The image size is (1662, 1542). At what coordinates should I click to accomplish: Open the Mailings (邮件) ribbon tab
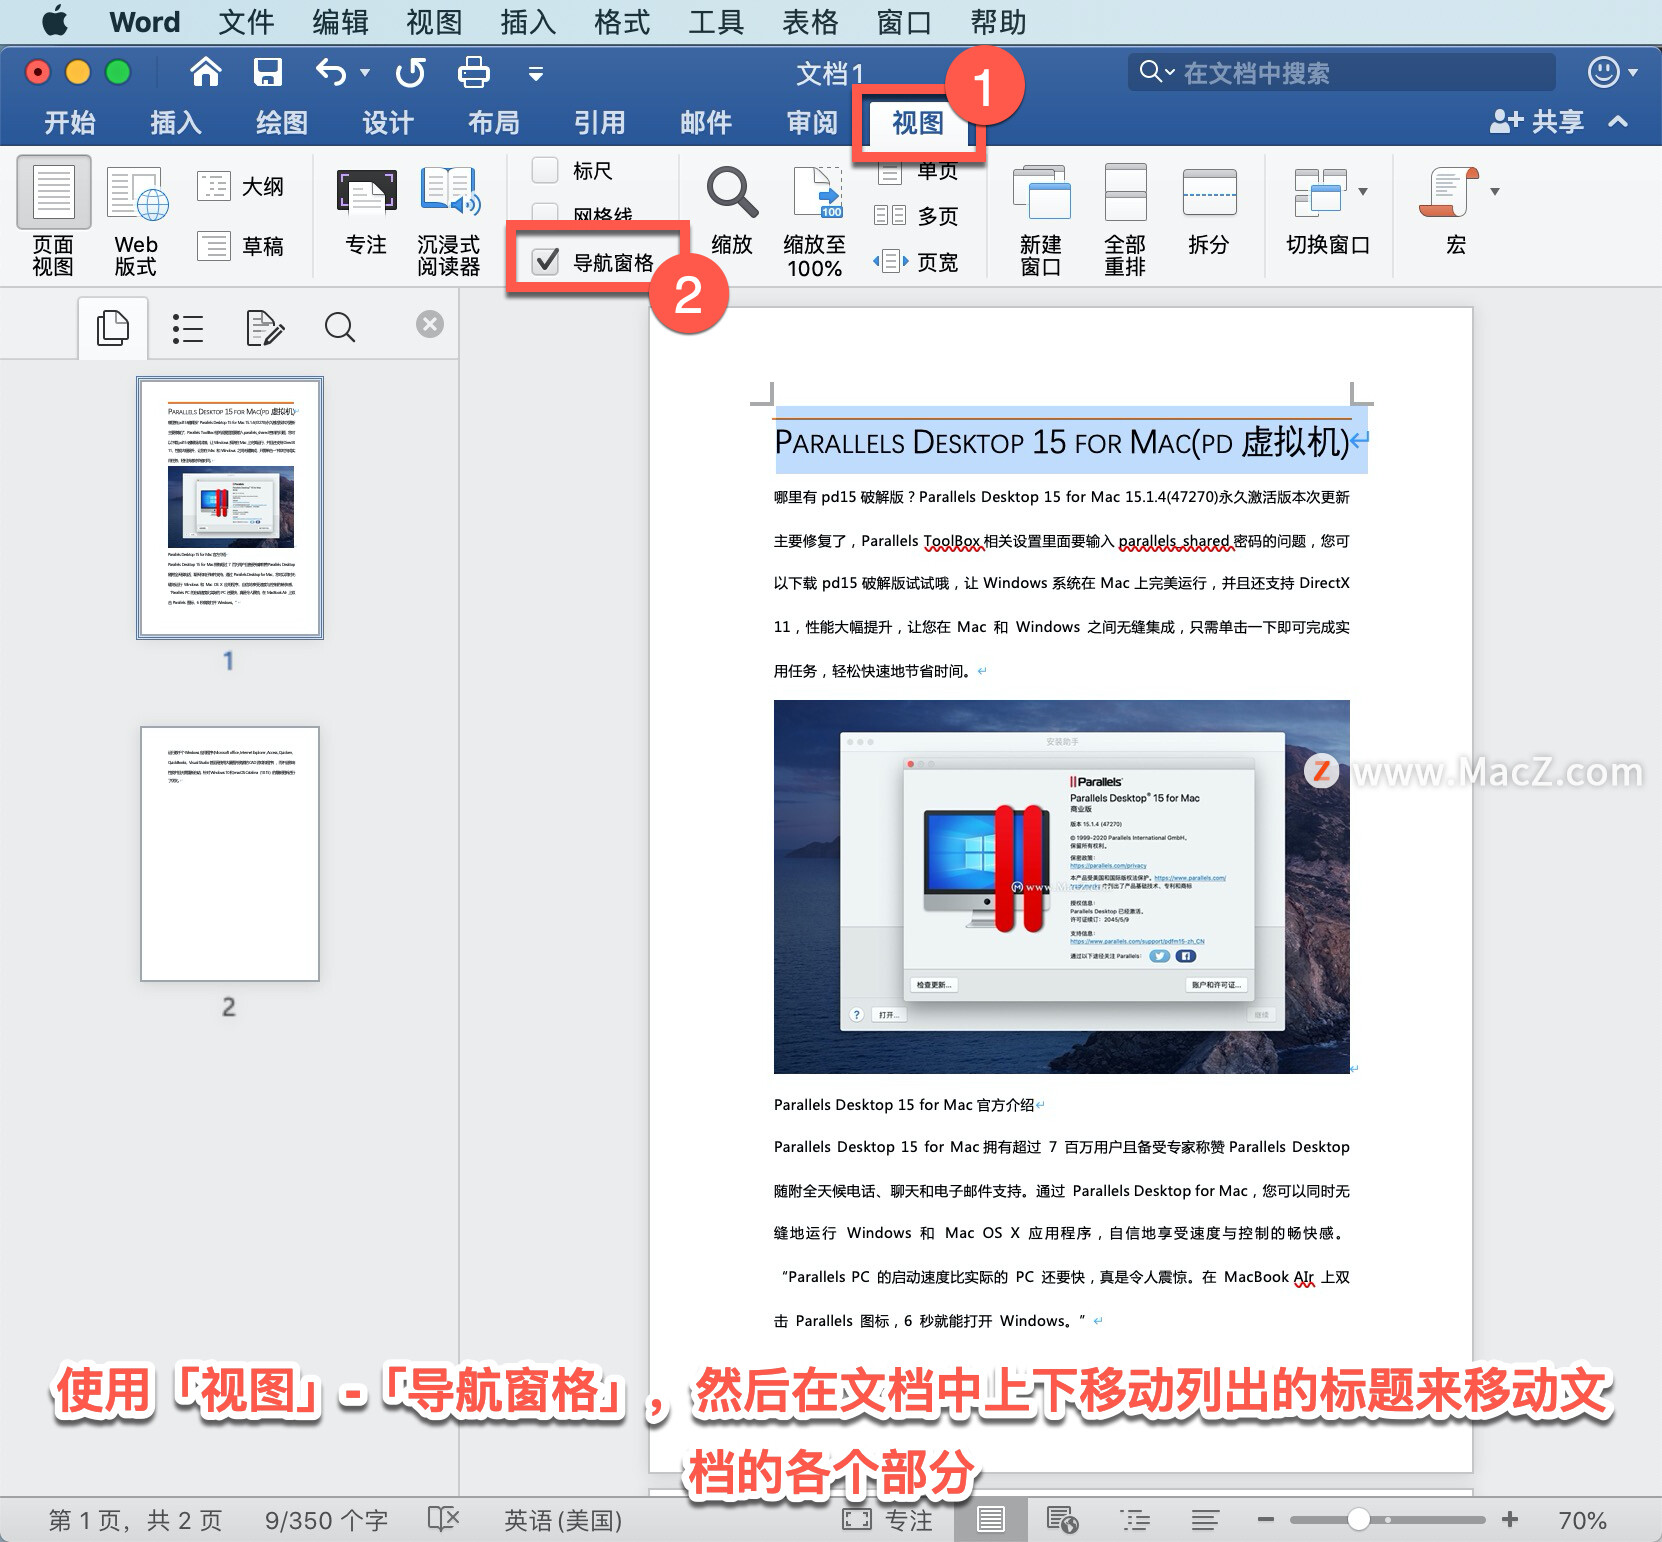click(x=706, y=122)
